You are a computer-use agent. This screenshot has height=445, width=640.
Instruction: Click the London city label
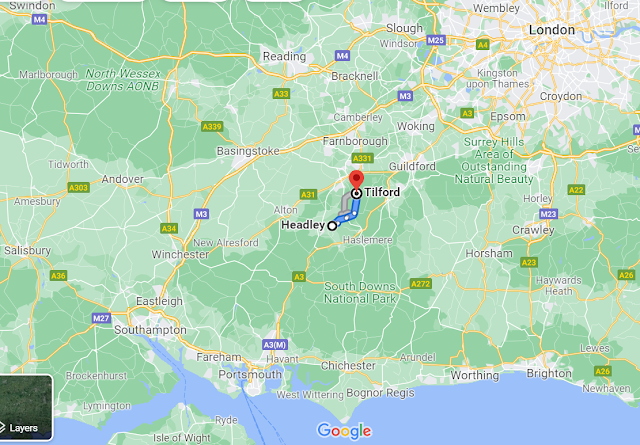click(552, 30)
